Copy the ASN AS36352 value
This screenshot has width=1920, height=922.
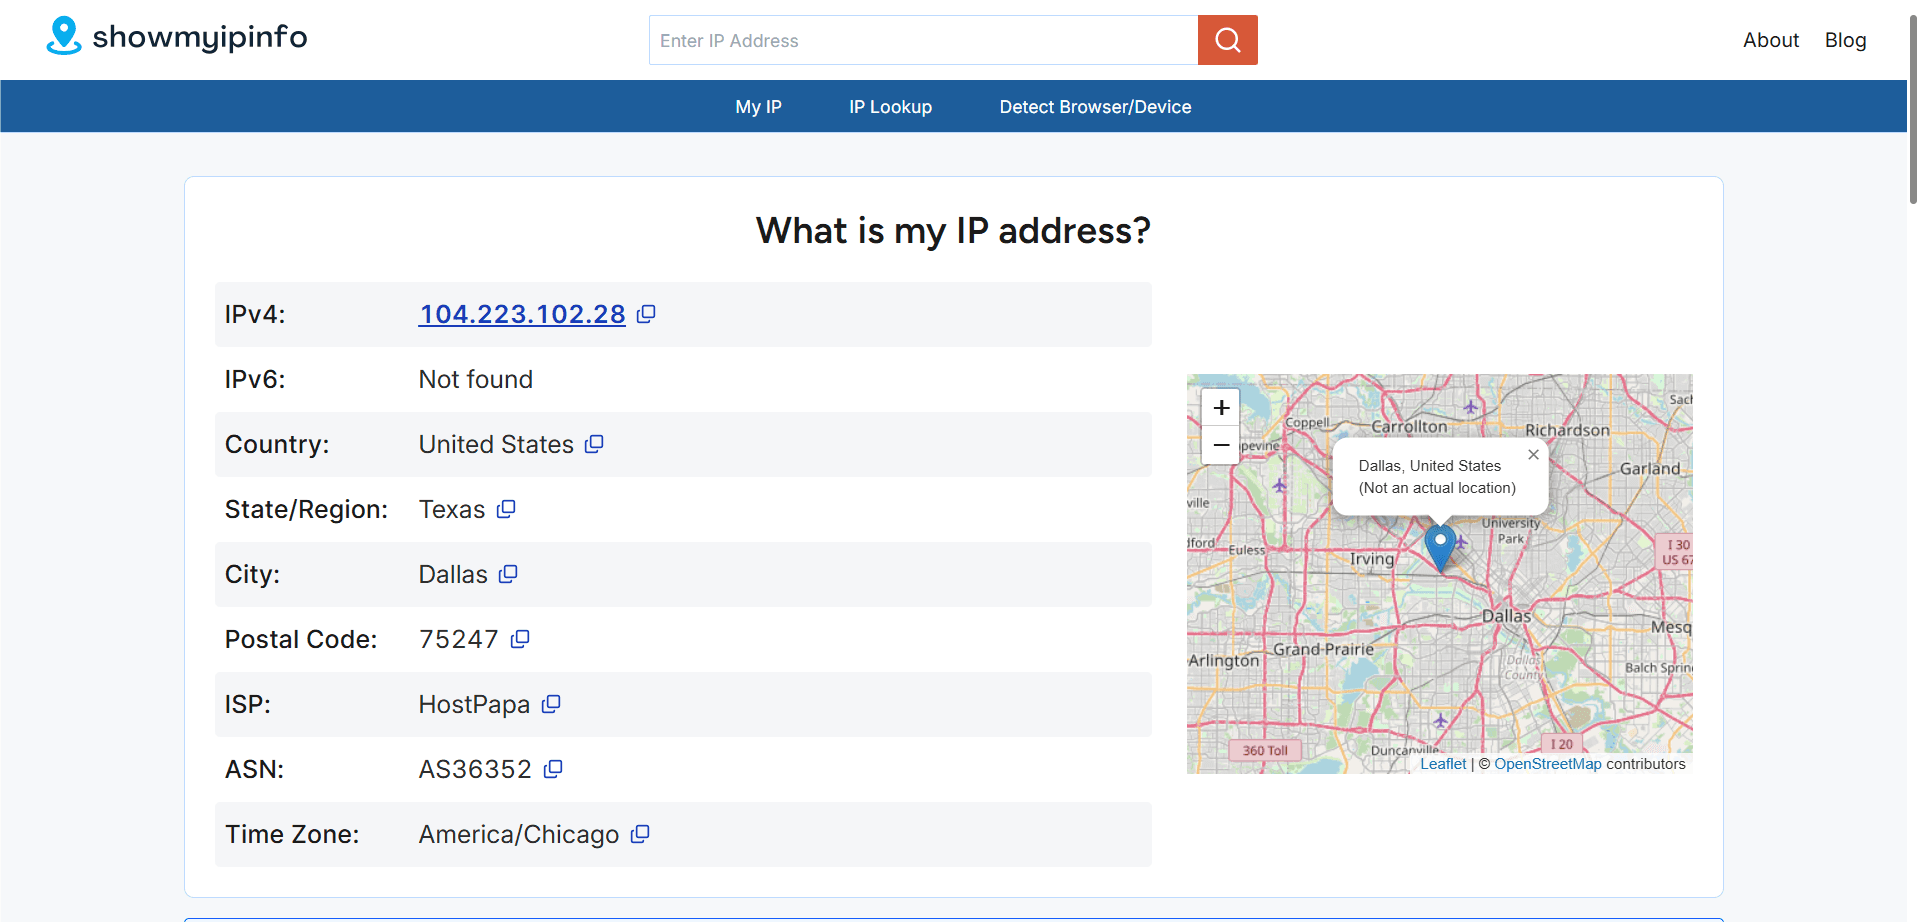coord(553,769)
